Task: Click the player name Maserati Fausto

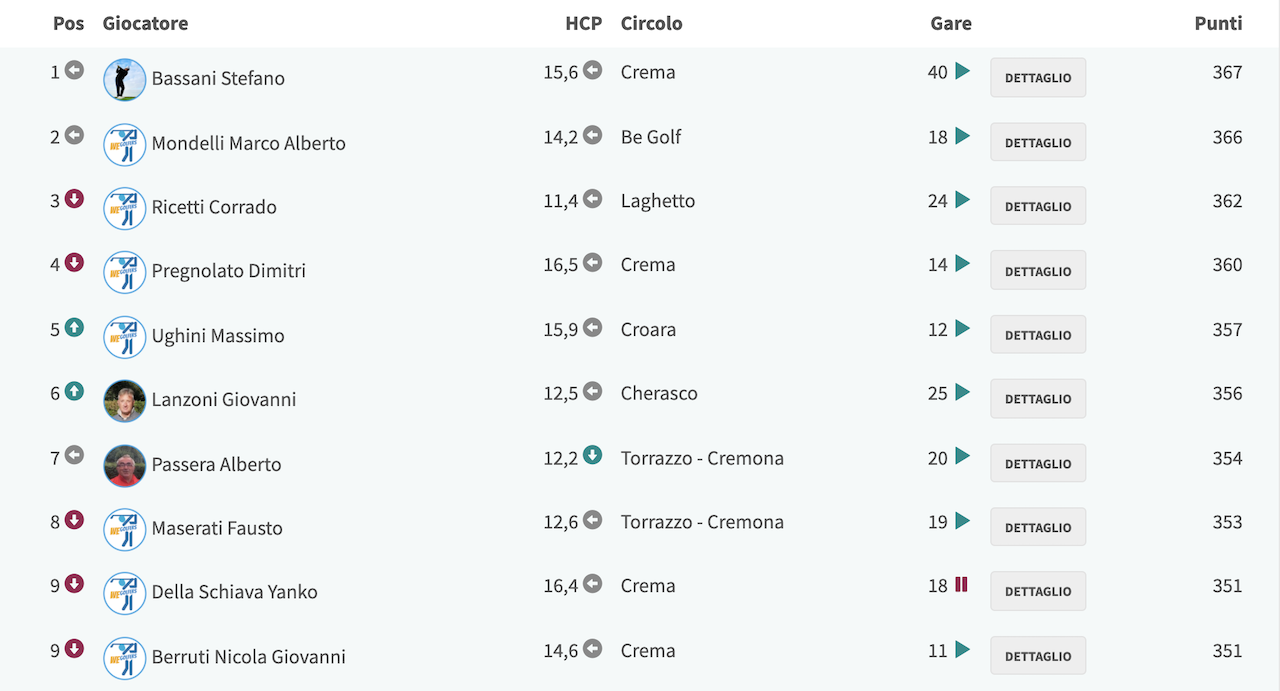Action: (217, 528)
